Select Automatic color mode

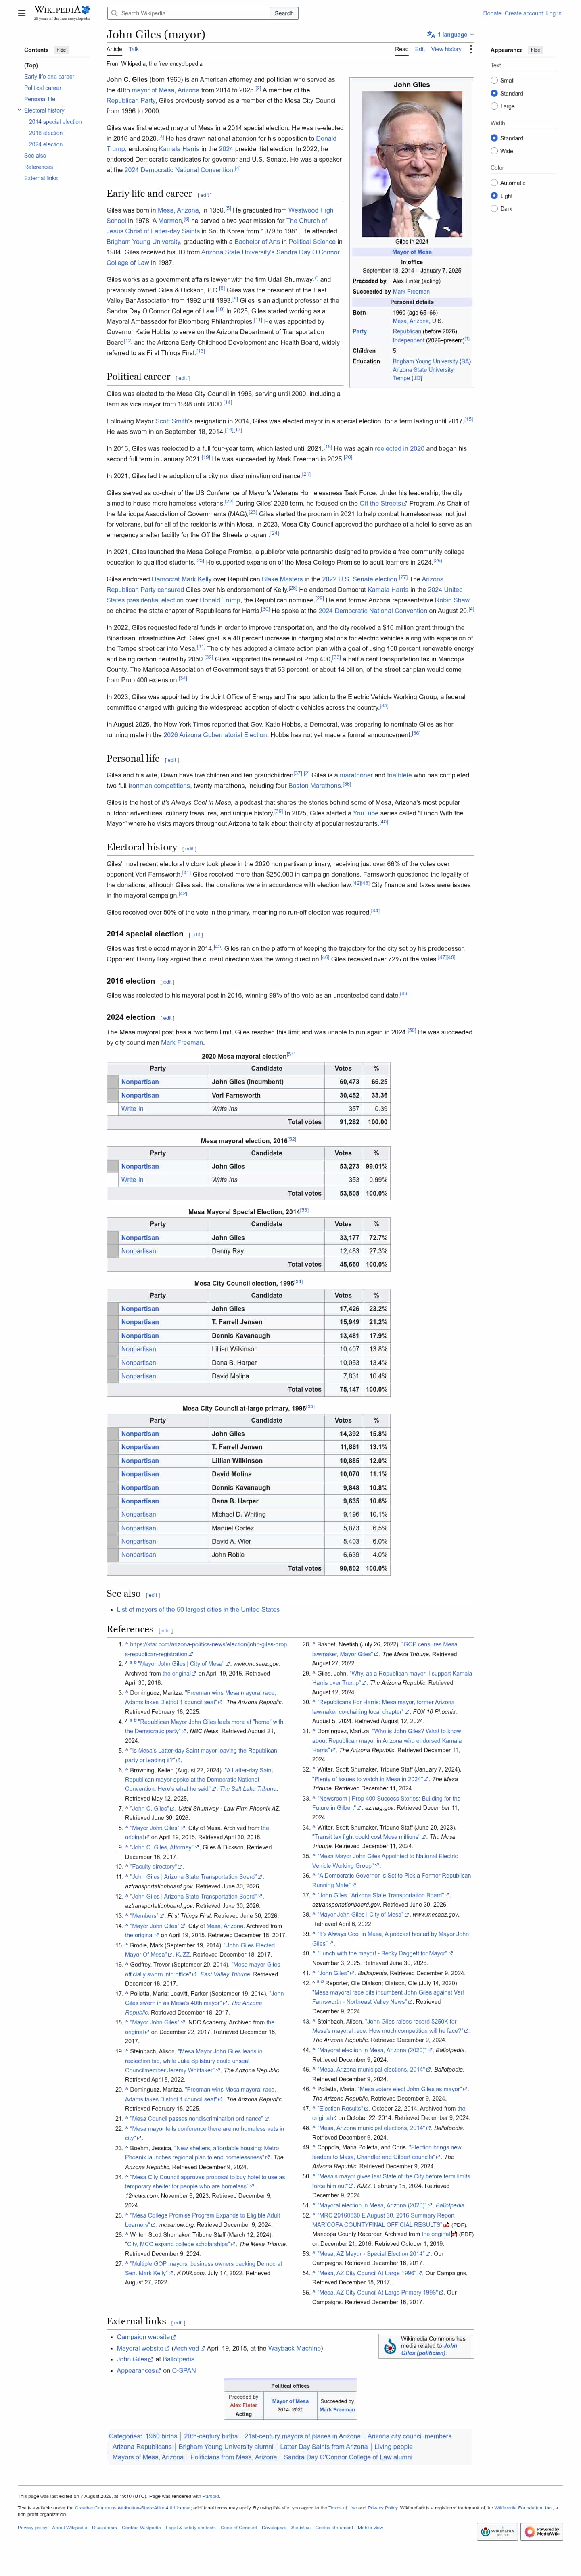click(x=494, y=183)
